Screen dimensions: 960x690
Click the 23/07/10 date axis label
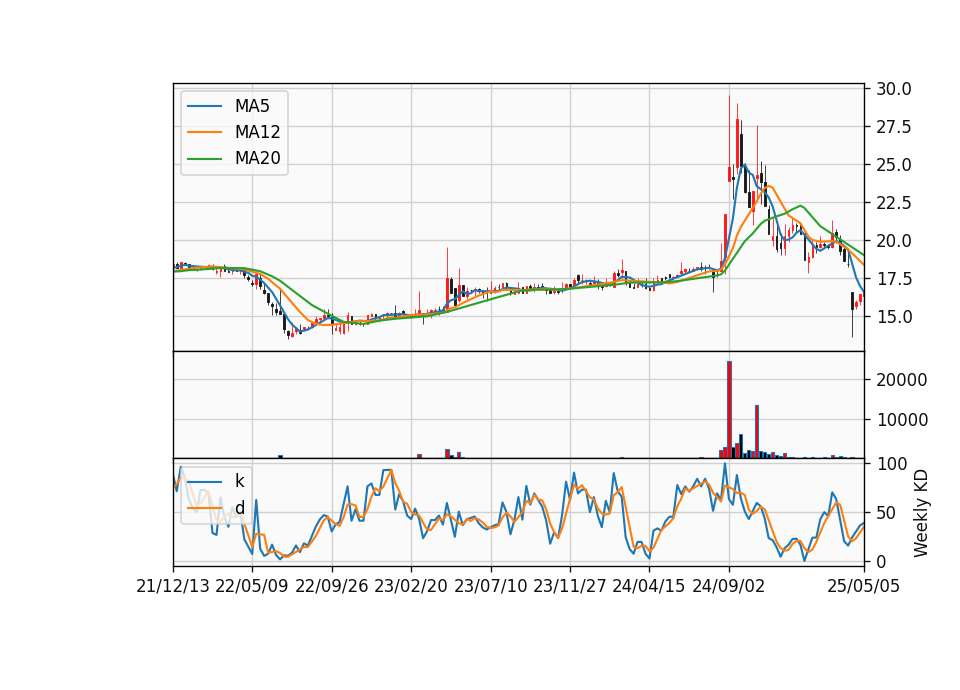(490, 586)
